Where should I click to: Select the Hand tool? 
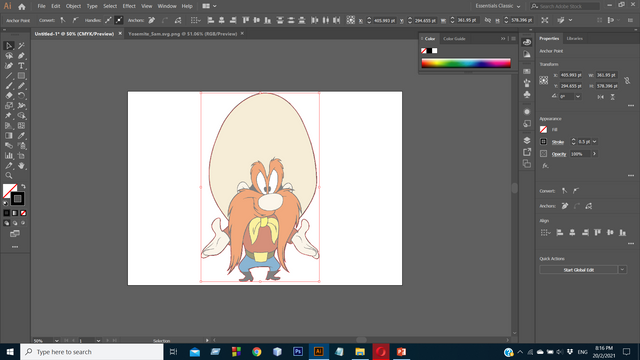click(21, 166)
